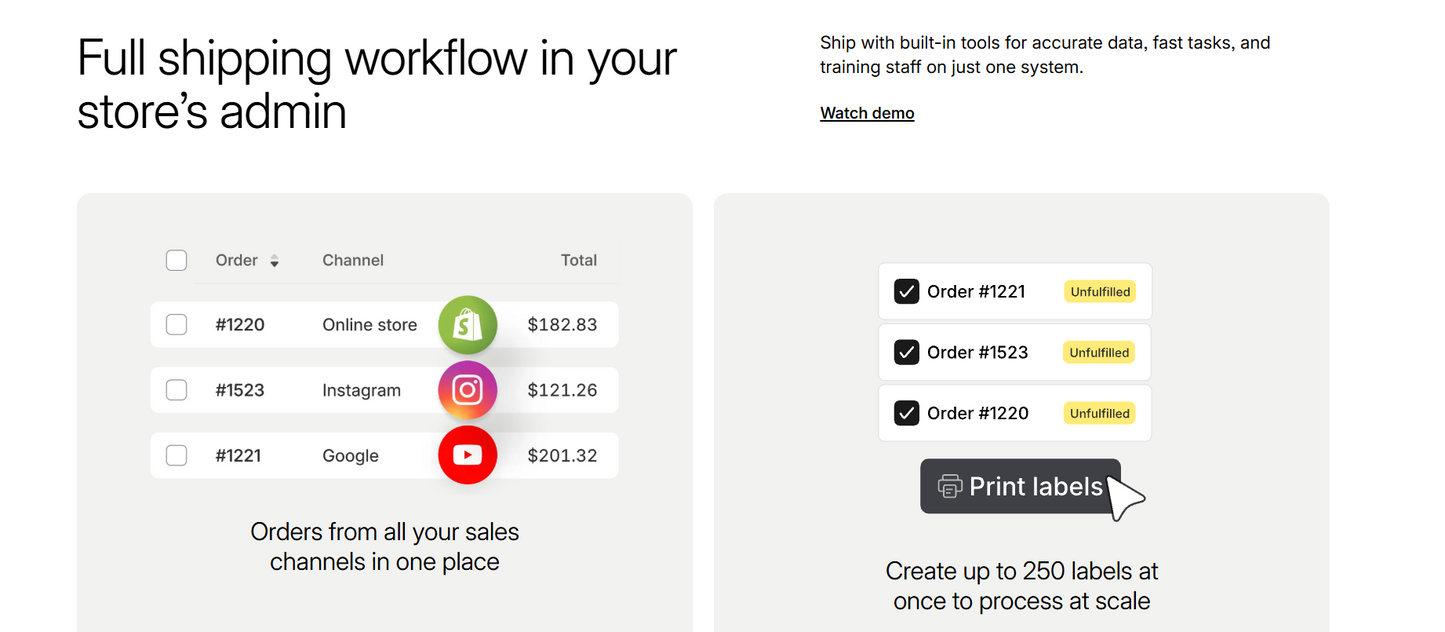Check the box for order #1220 row
The width and height of the screenshot is (1445, 632).
[176, 325]
